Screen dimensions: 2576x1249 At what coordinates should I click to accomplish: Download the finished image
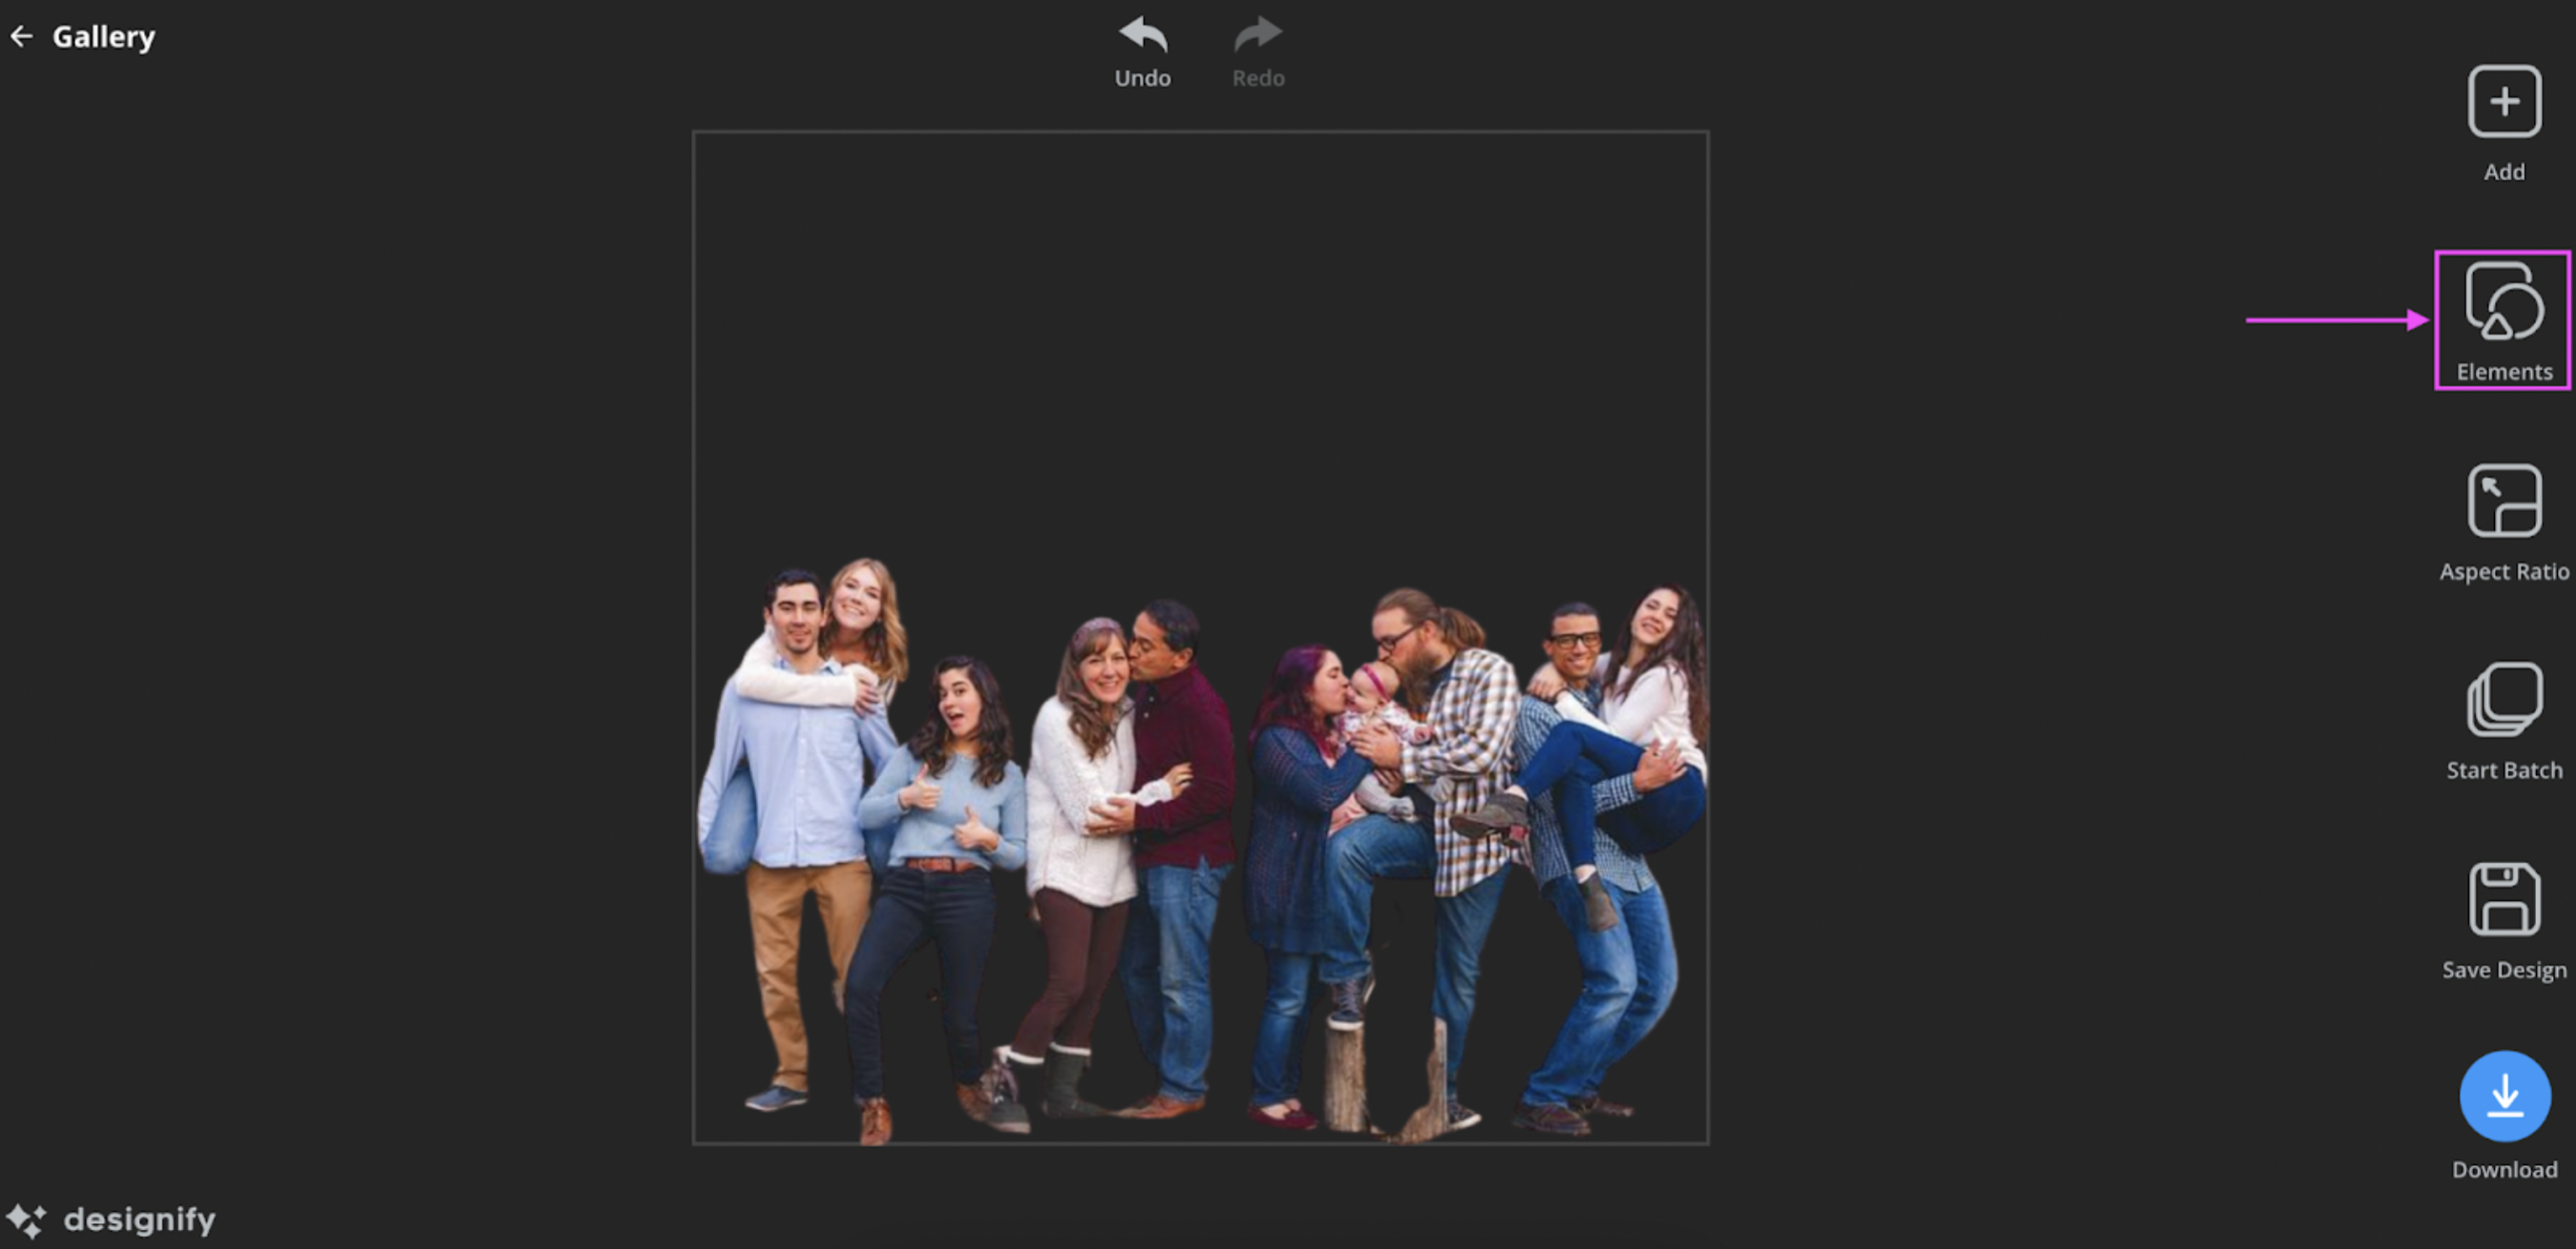[x=2504, y=1096]
